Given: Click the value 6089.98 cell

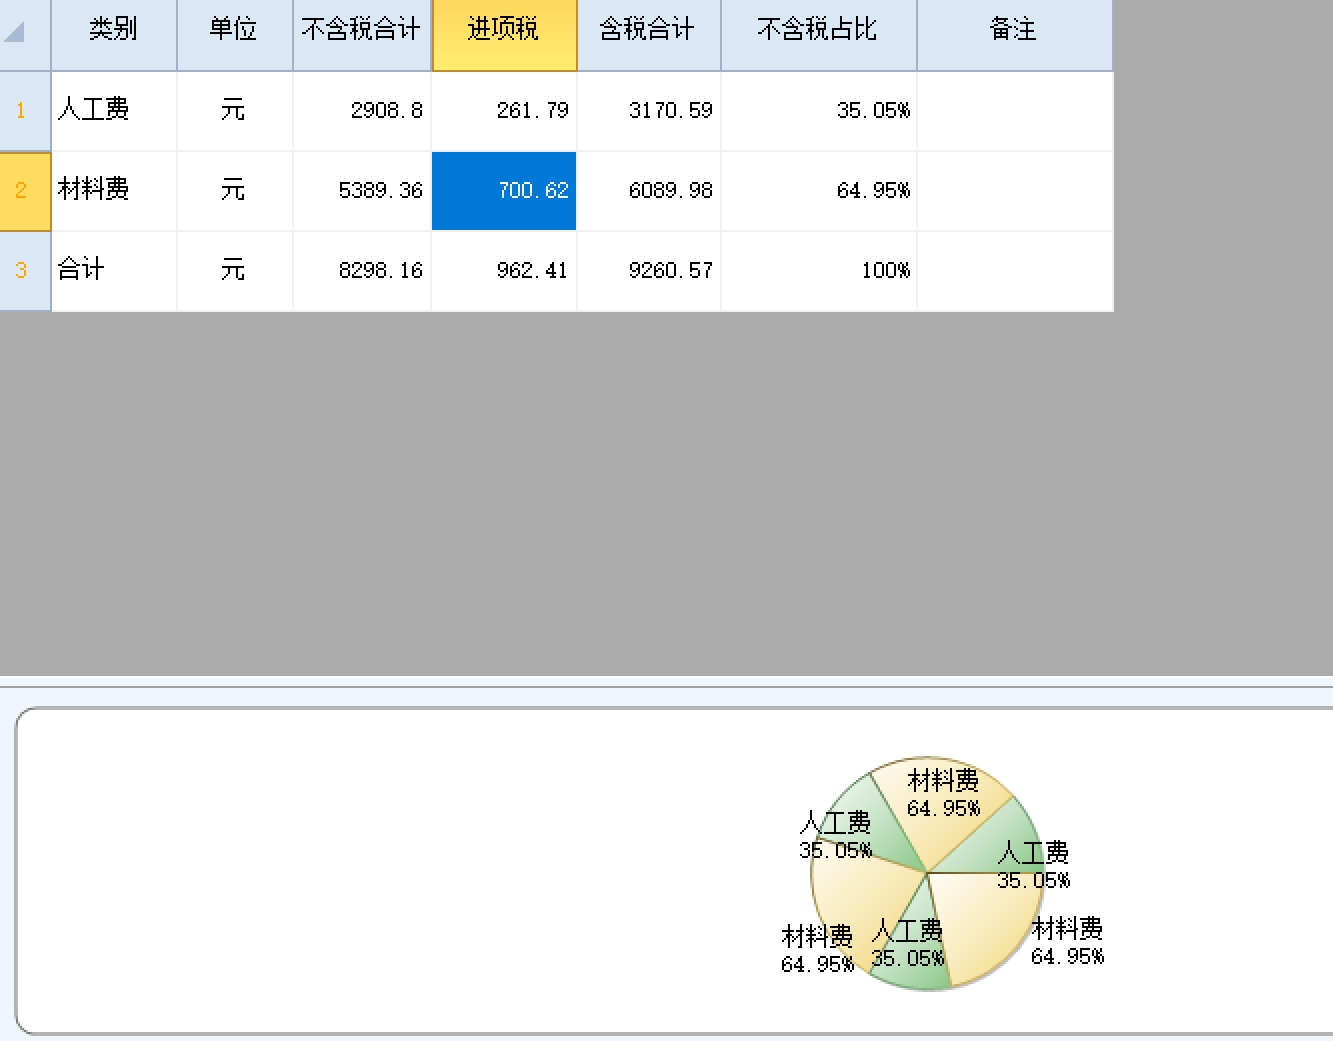Looking at the screenshot, I should point(649,191).
